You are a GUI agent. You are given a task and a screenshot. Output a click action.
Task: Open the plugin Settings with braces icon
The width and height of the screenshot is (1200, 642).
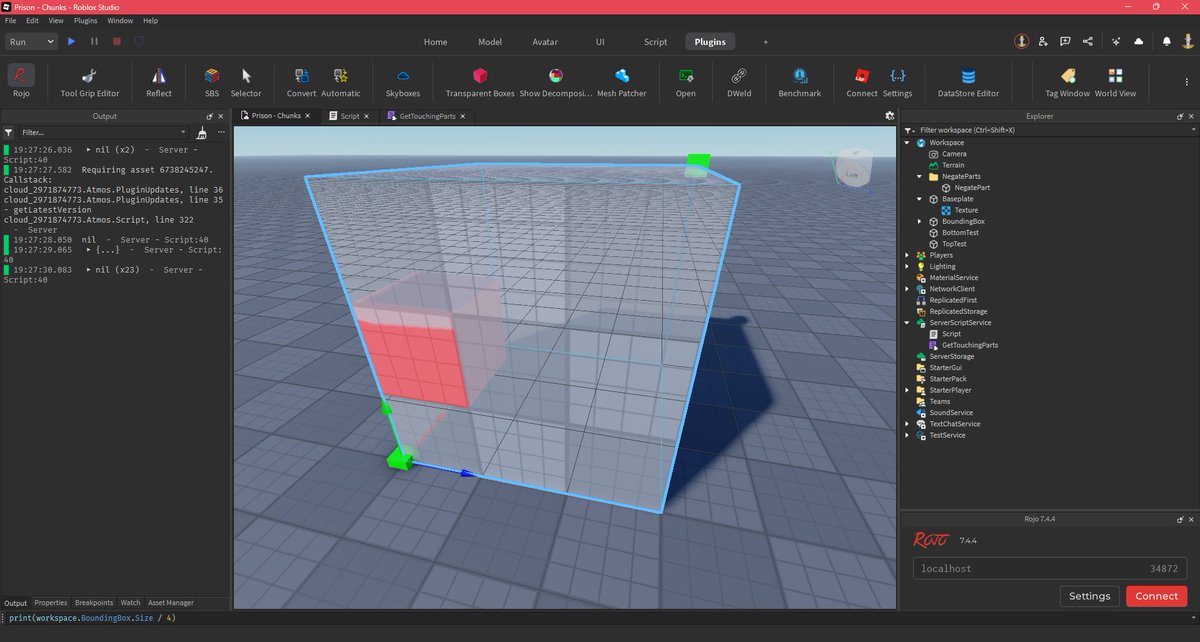[897, 81]
